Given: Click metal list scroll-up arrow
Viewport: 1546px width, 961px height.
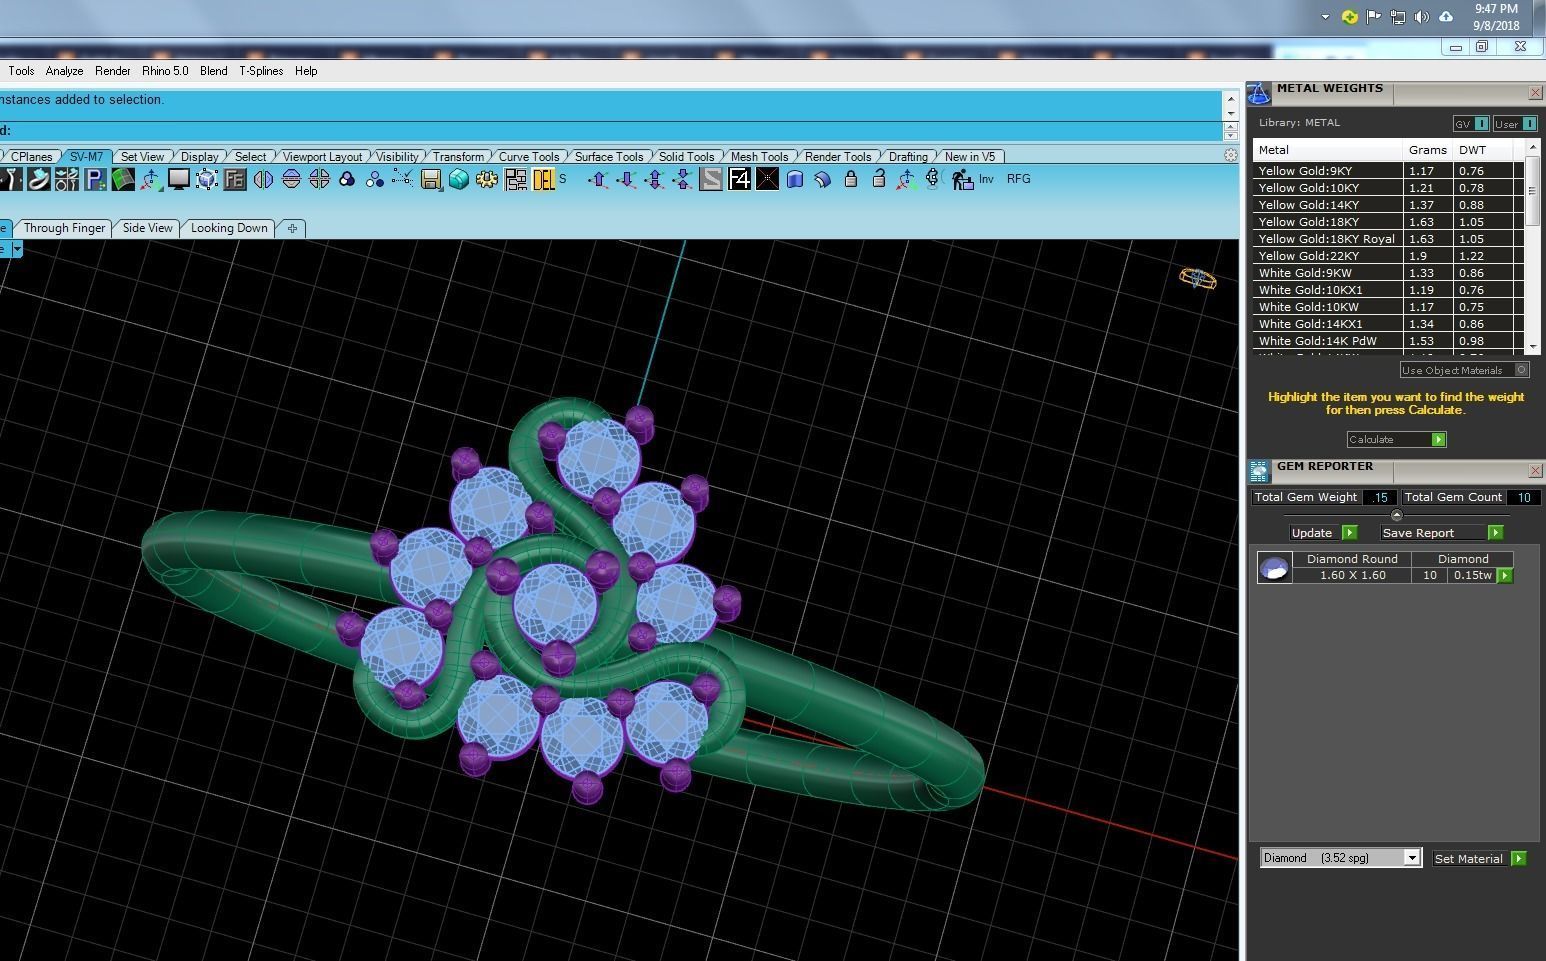Looking at the screenshot, I should click(x=1533, y=147).
